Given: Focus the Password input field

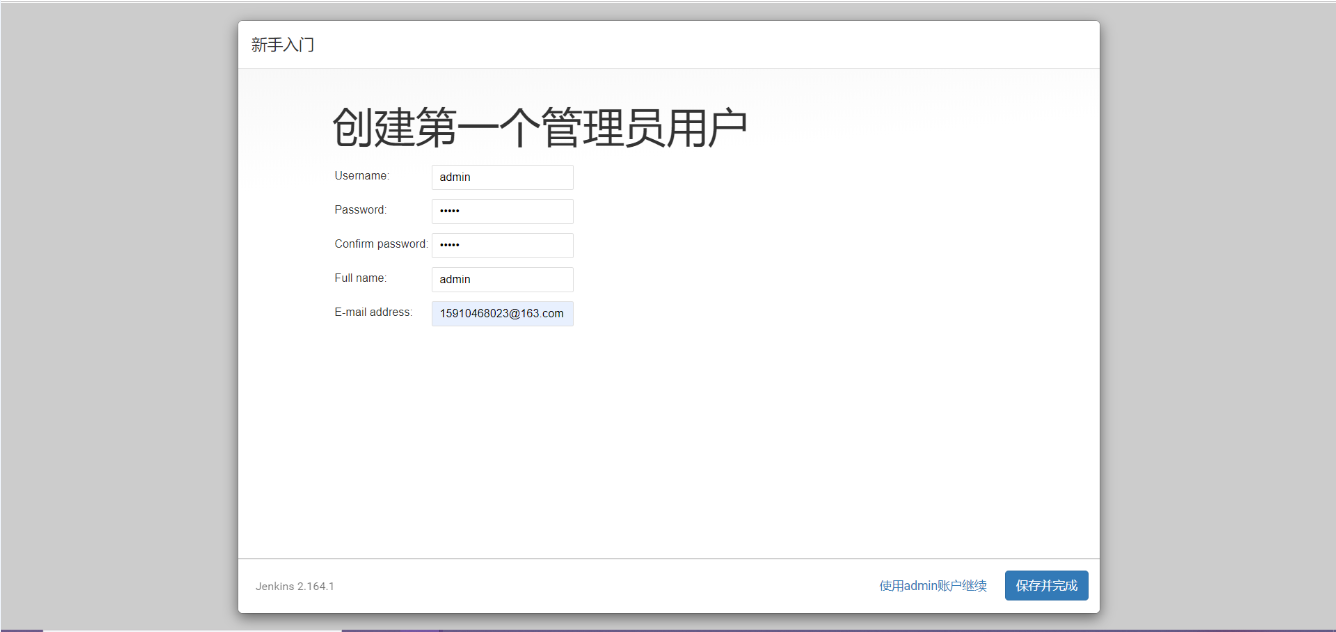Looking at the screenshot, I should point(503,211).
